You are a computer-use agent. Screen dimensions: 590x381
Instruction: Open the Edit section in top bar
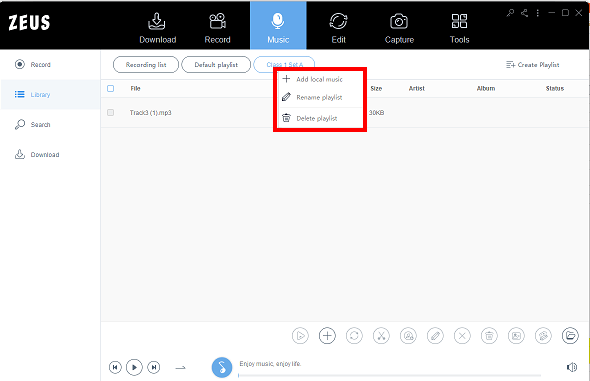click(338, 28)
